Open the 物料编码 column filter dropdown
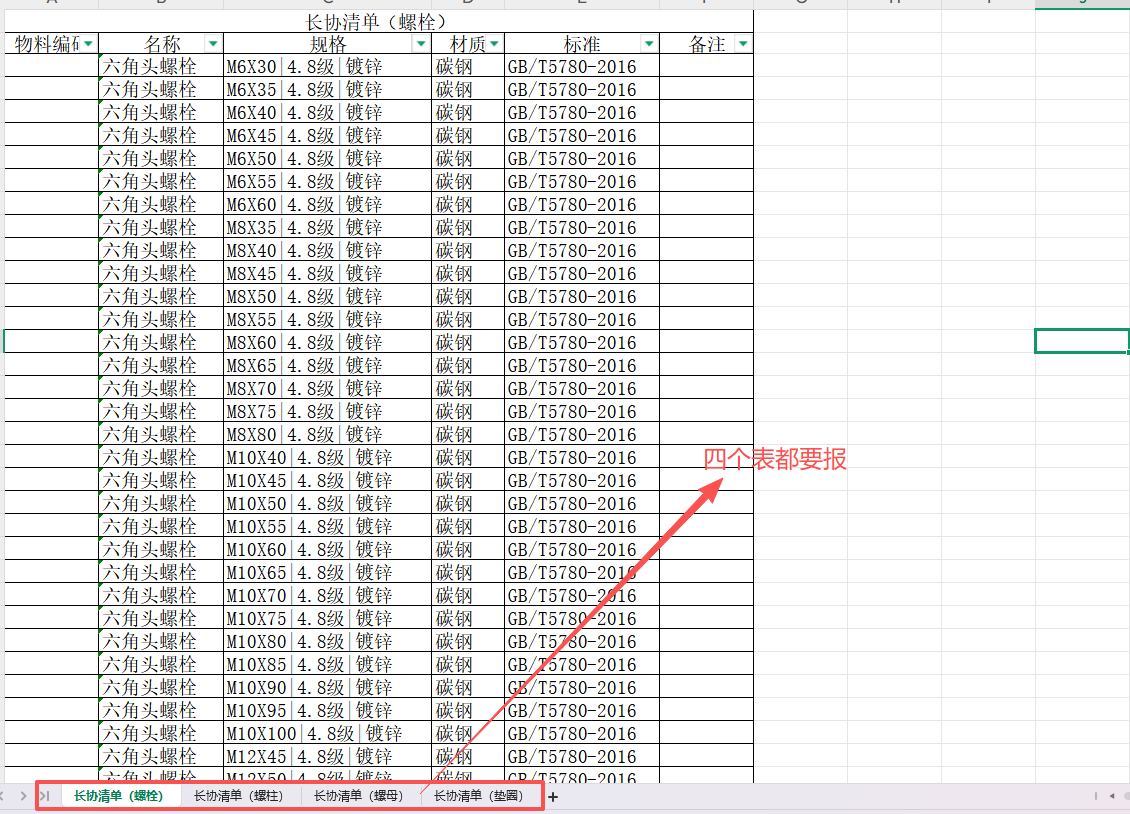 88,44
